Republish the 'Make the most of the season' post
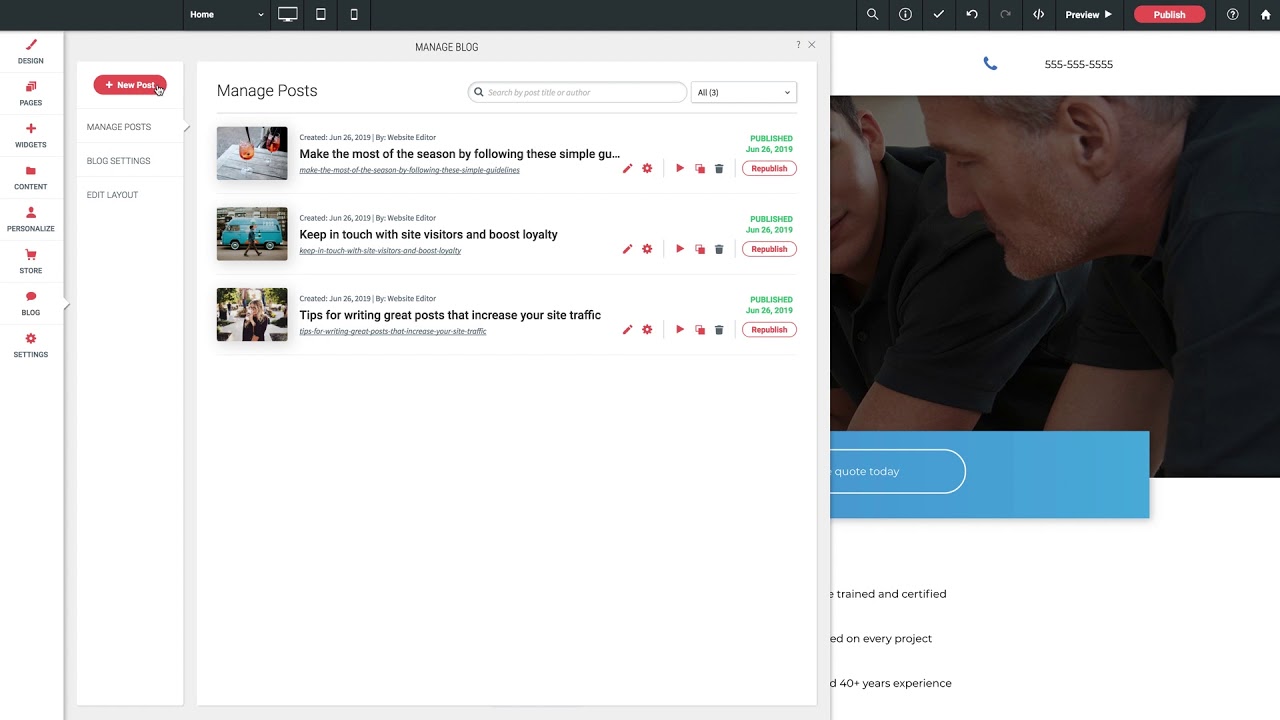This screenshot has height=720, width=1280. tap(769, 168)
